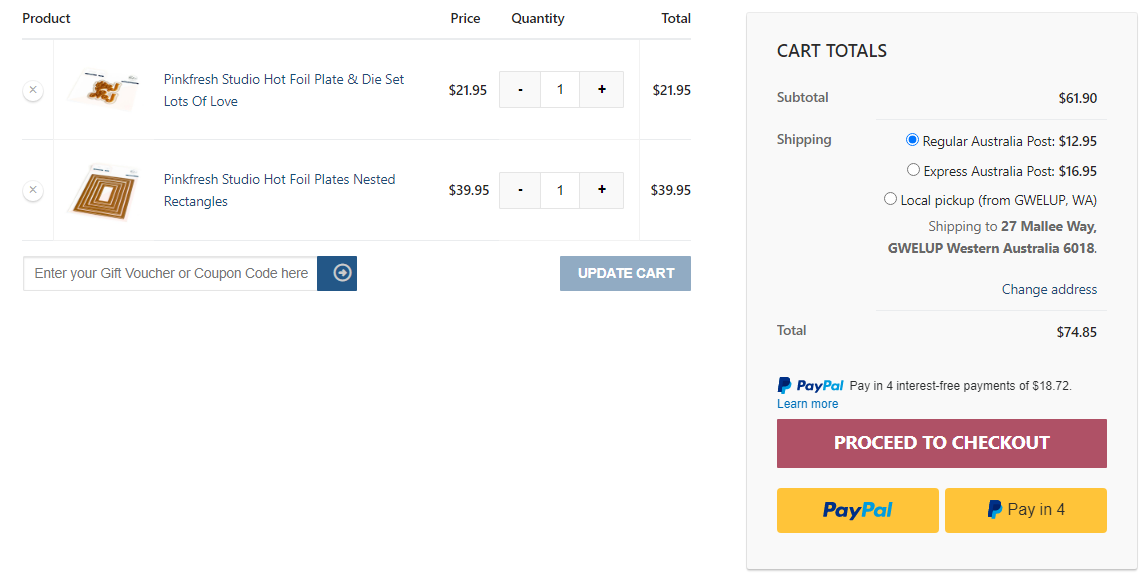This screenshot has width=1148, height=578.
Task: Open the Nested Rectangles product page
Action: pos(278,190)
